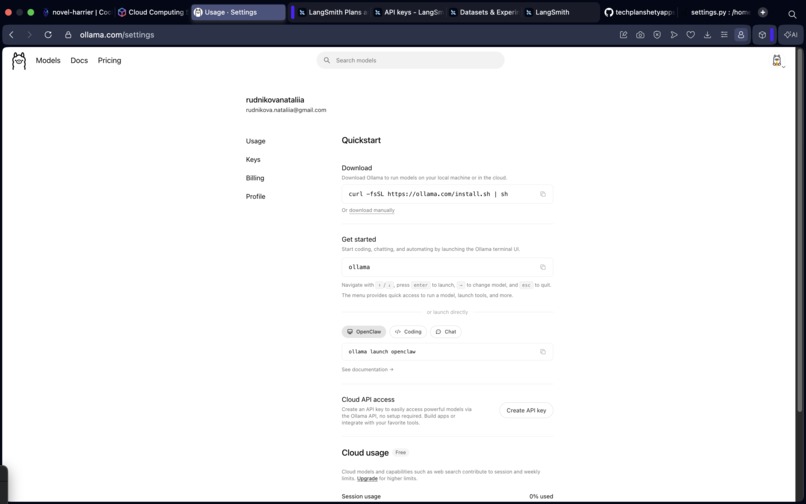Select the Chat launch option

pyautogui.click(x=446, y=332)
